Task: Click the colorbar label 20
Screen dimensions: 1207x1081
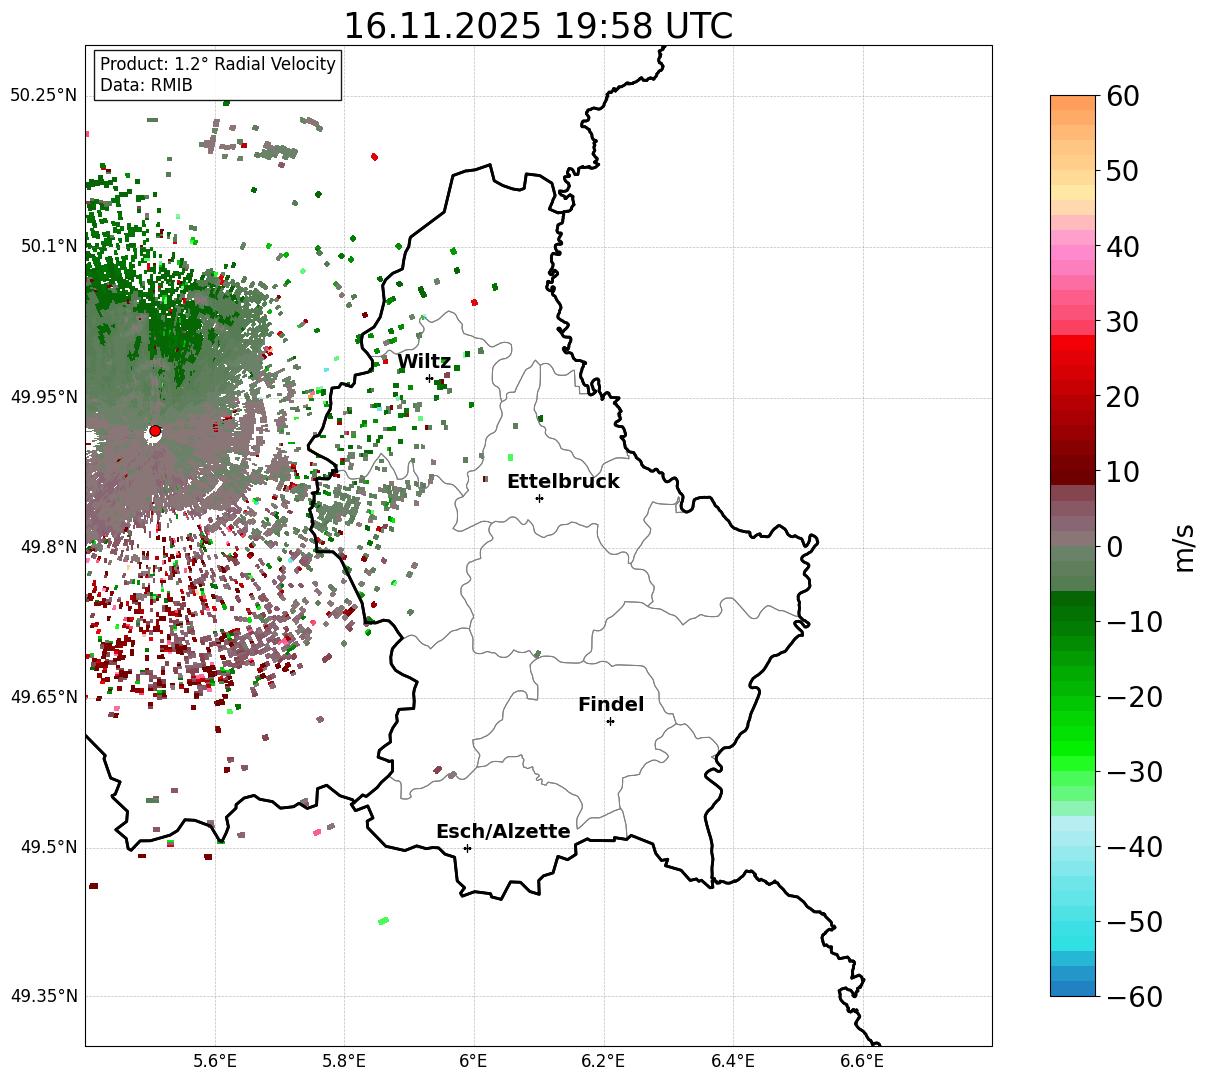Action: (1121, 397)
